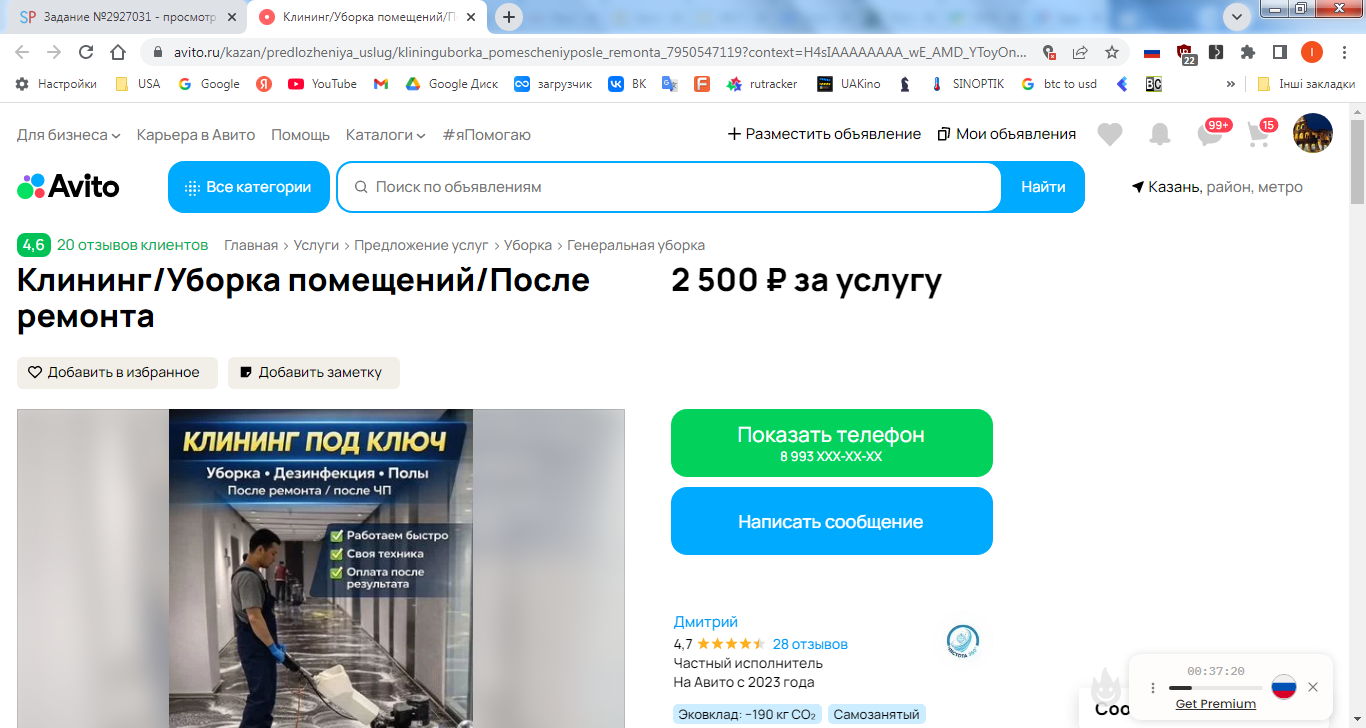Open Chrome extensions puzzle icon

point(1247,52)
